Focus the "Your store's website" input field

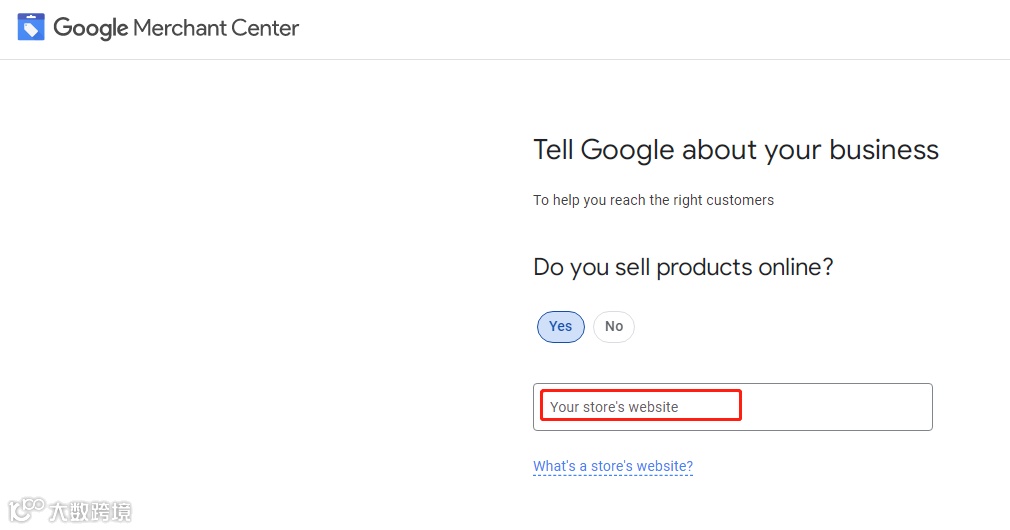[732, 407]
